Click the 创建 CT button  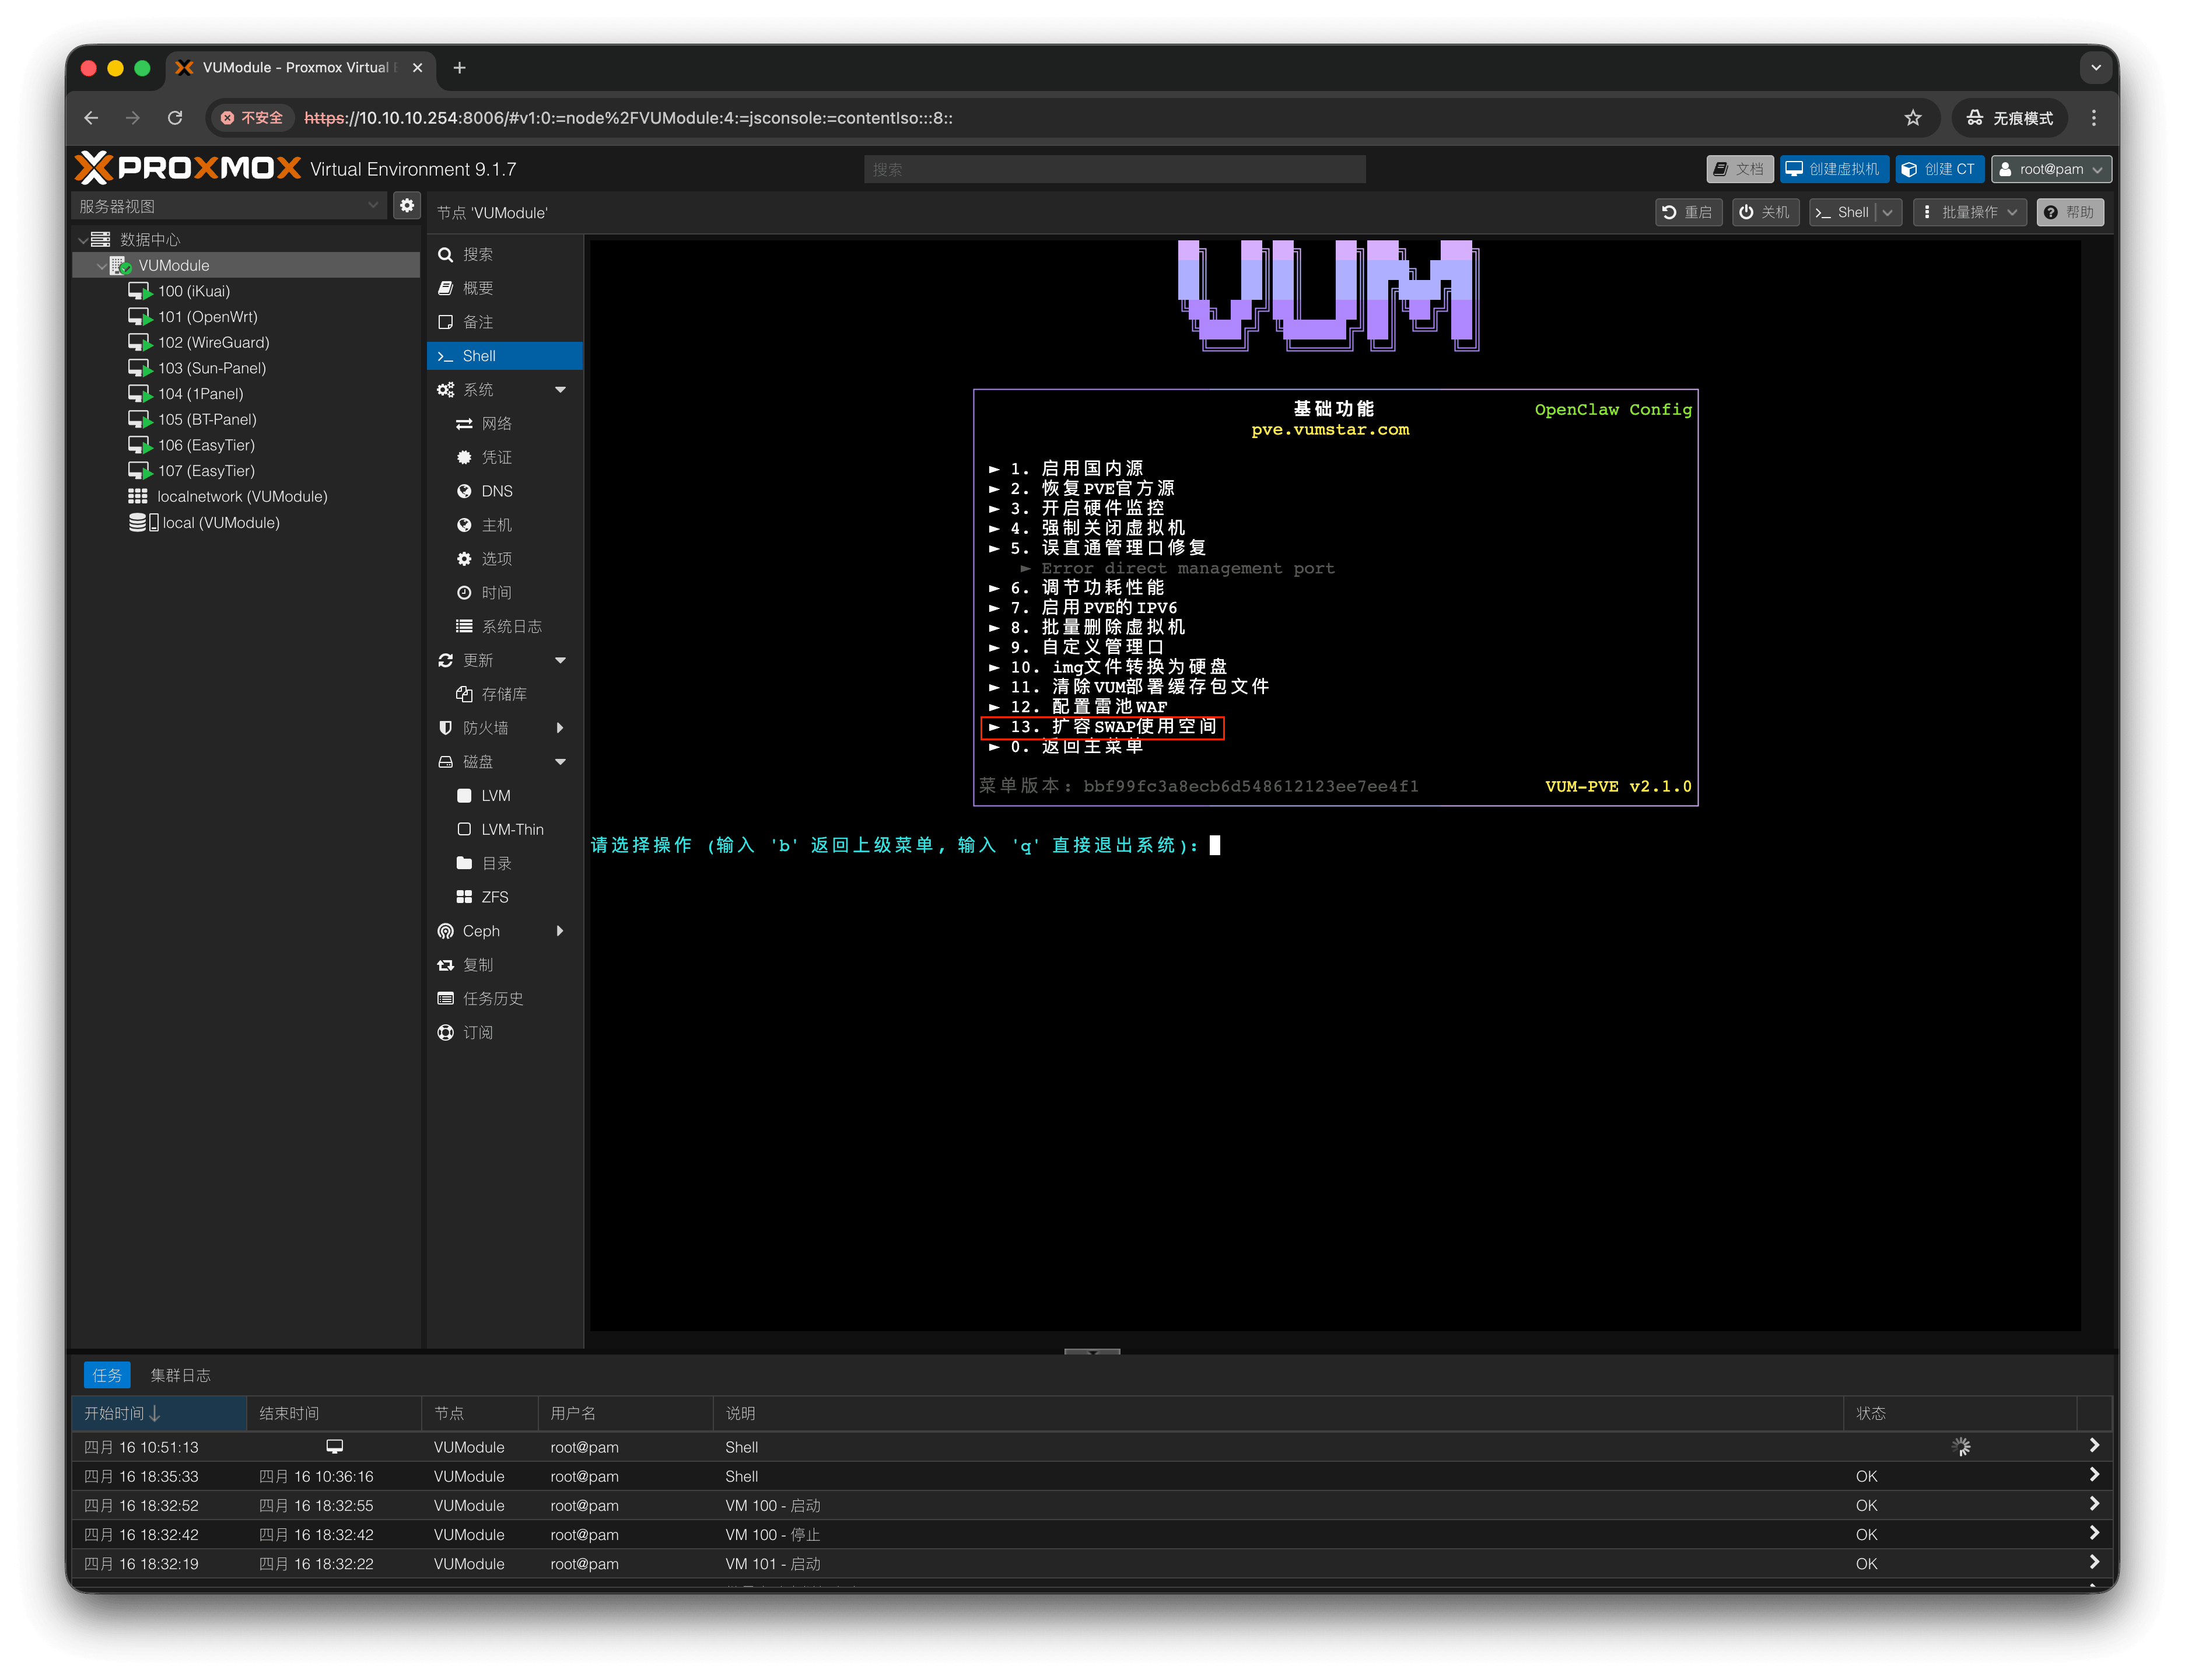pos(1939,169)
